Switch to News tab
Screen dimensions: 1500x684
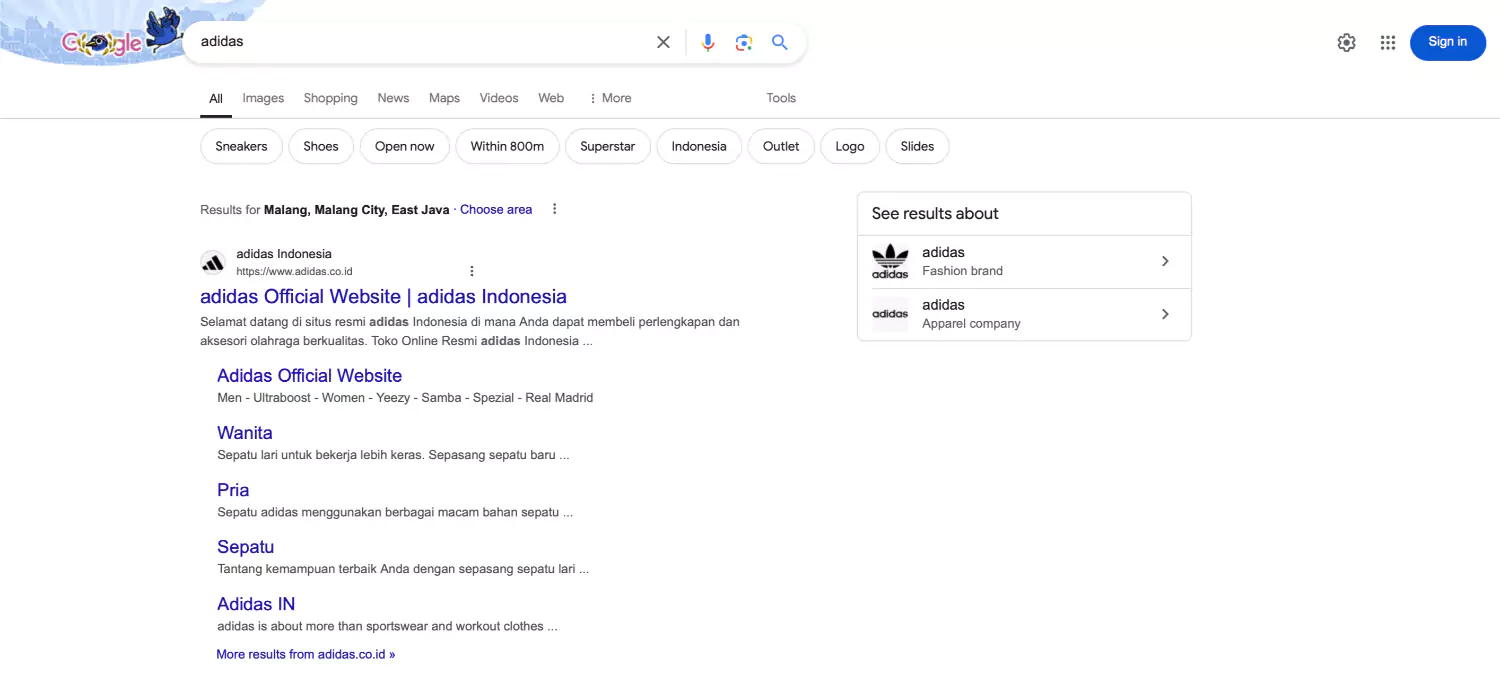point(393,98)
